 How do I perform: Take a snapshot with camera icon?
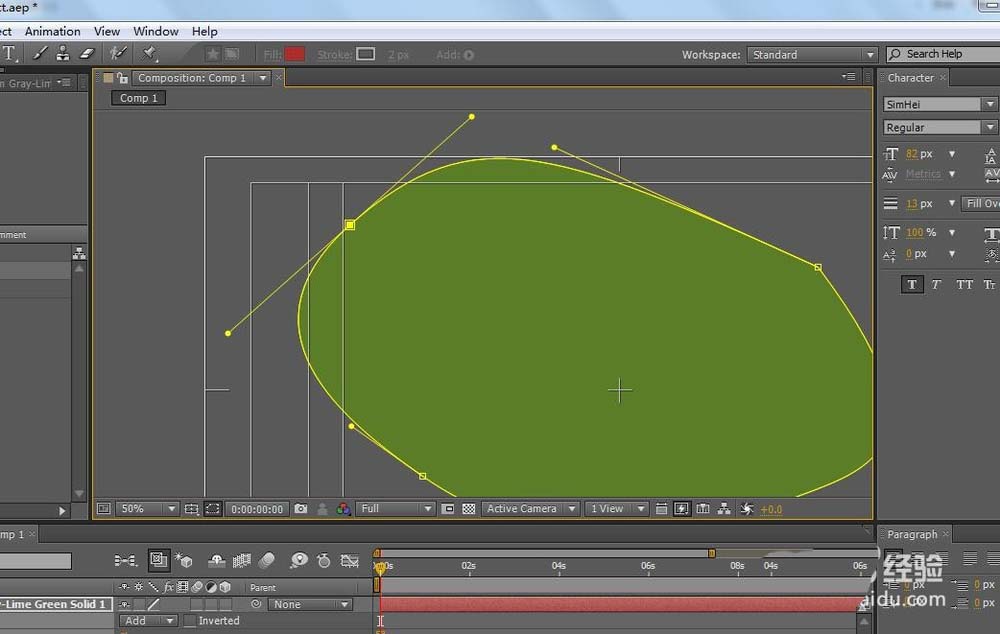pos(300,509)
